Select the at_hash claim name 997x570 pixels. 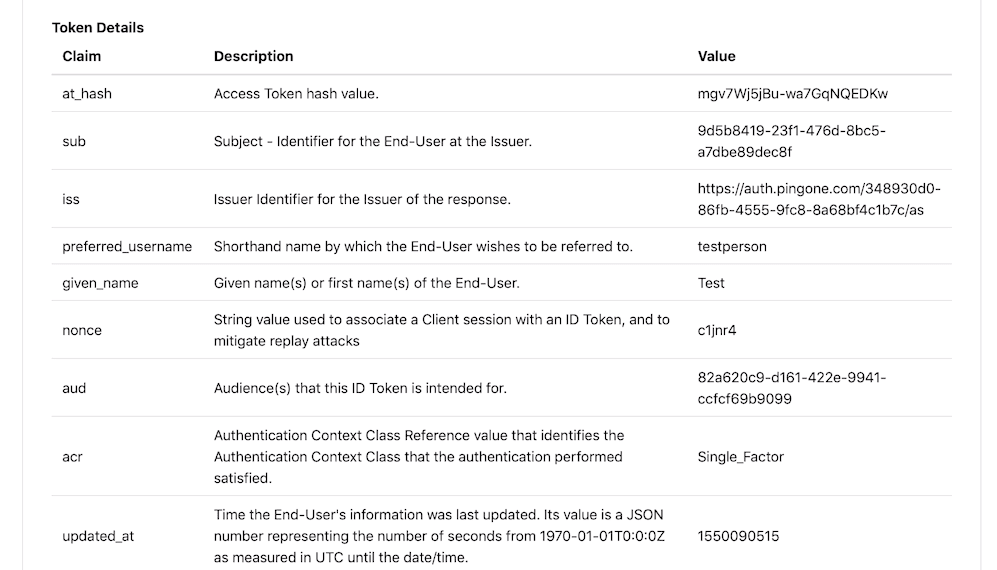pyautogui.click(x=87, y=94)
